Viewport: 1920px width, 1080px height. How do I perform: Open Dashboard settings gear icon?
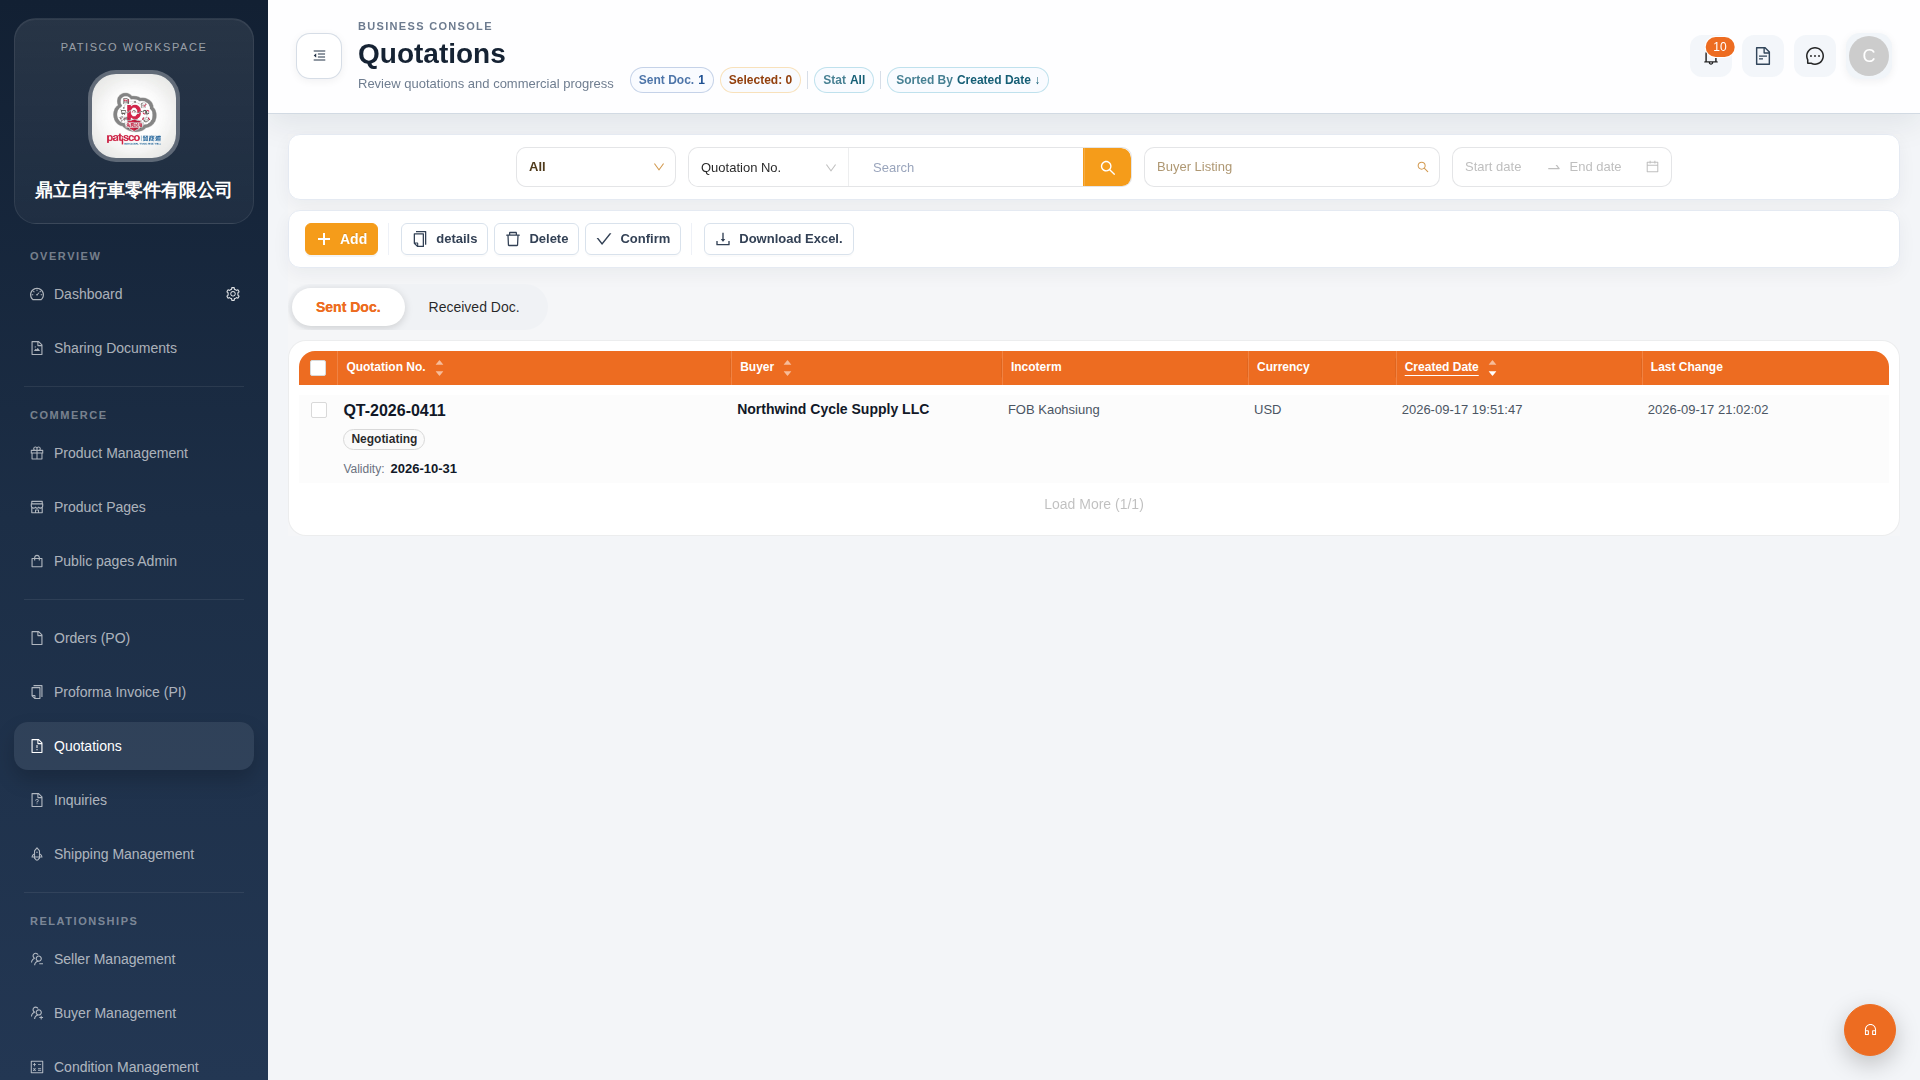tap(233, 294)
